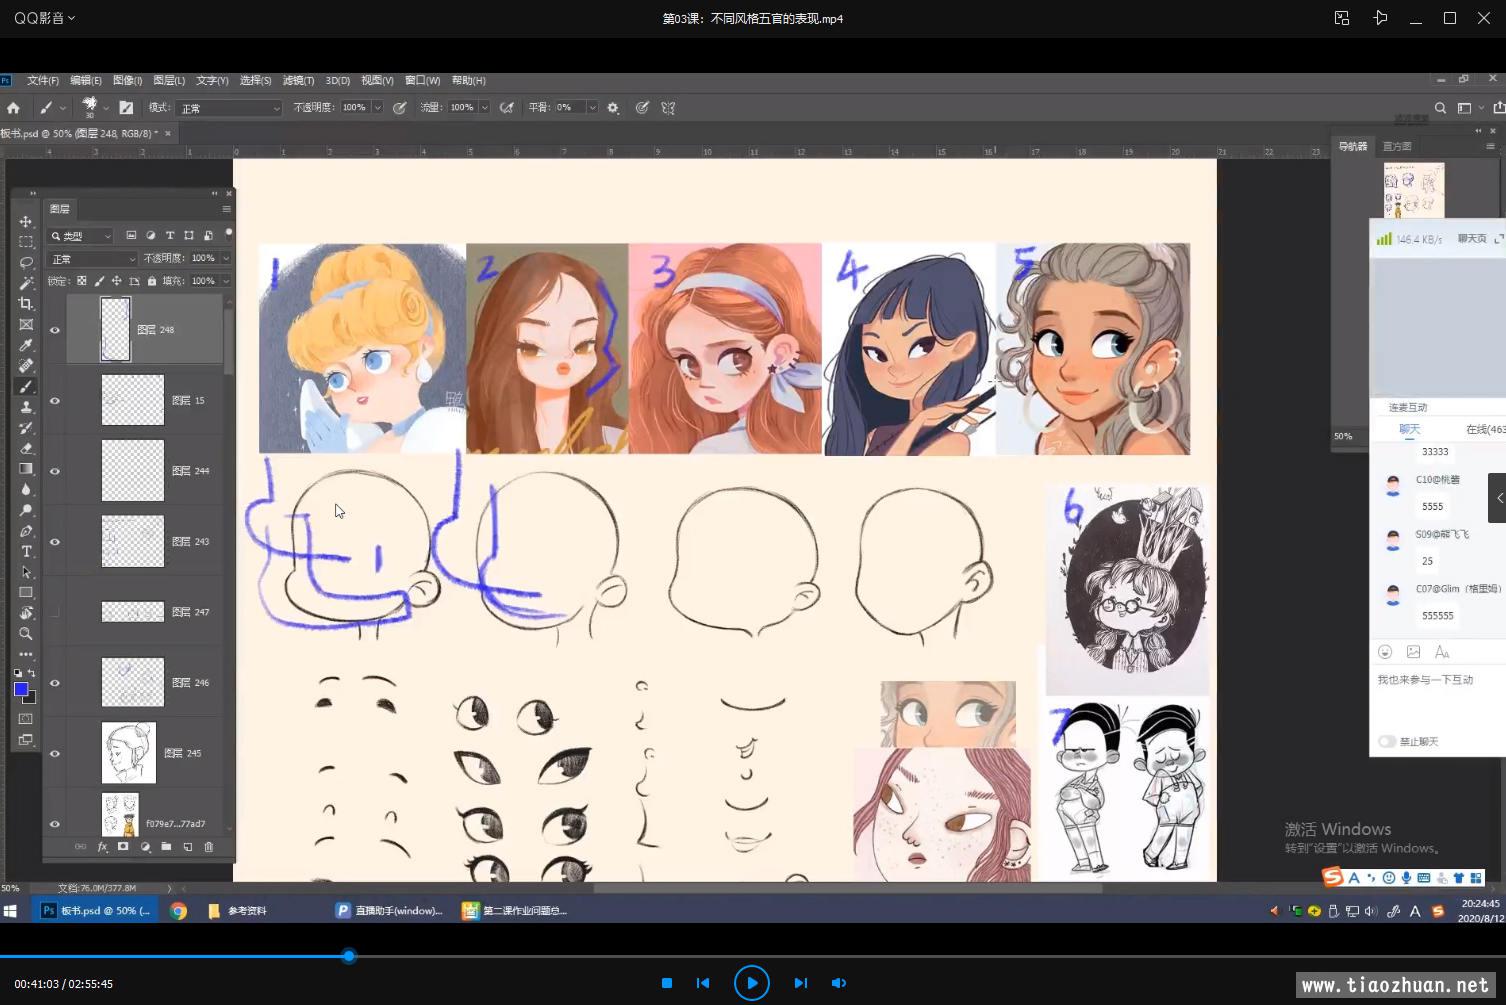Expand the layer 不透明度 opacity dropdown

226,258
